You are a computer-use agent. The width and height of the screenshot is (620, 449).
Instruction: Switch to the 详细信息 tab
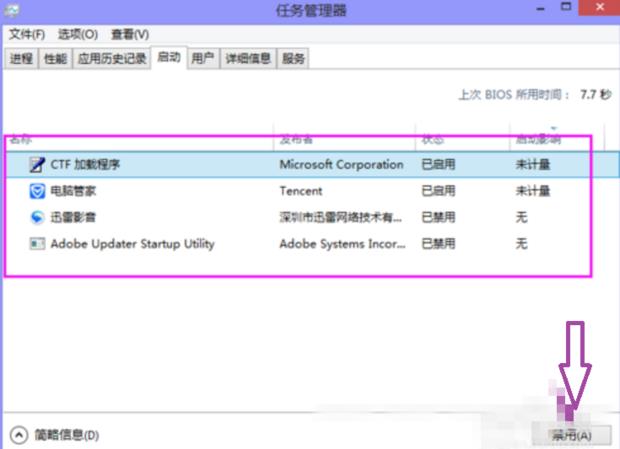248,59
